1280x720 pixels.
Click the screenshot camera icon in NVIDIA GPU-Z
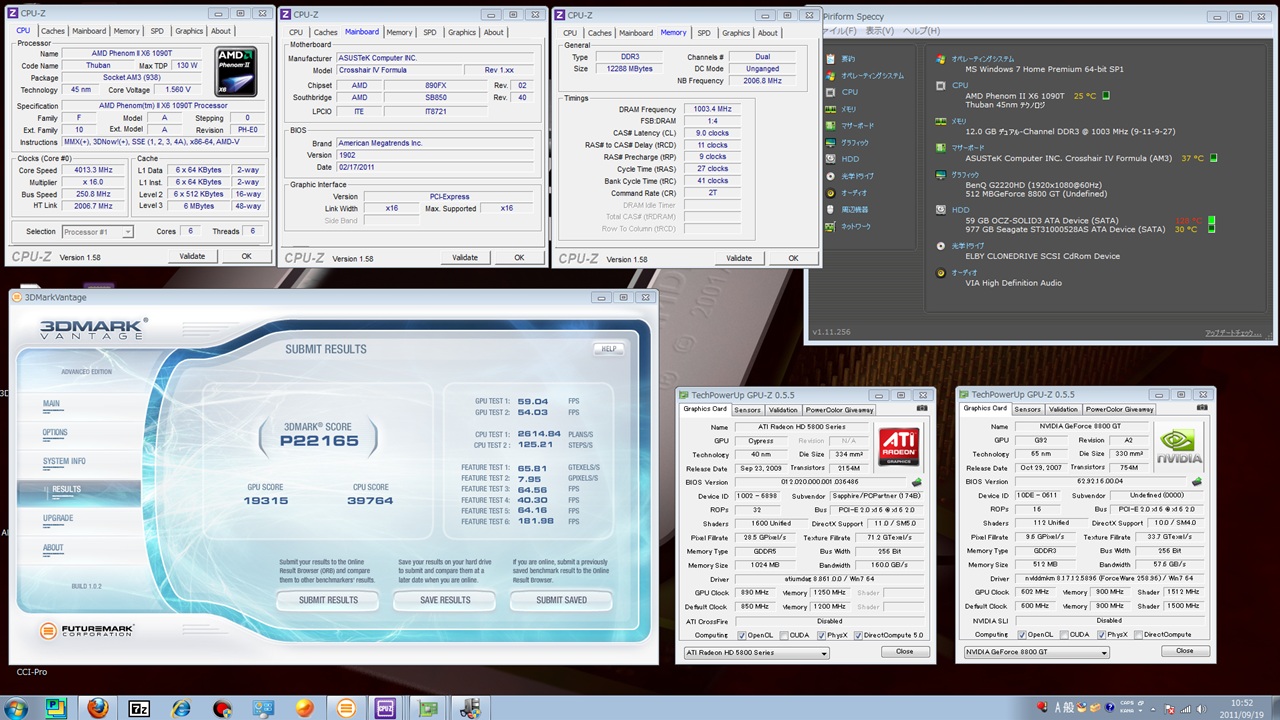[x=1202, y=408]
